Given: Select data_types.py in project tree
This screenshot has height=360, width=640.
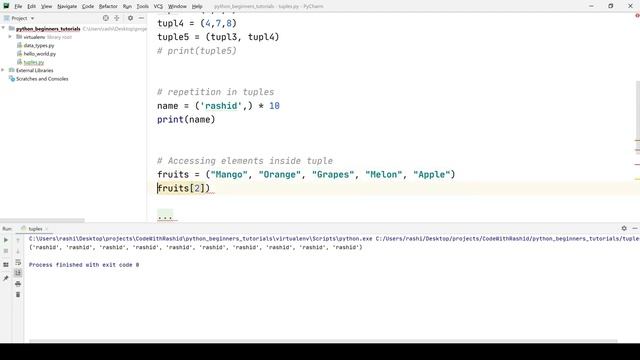Looking at the screenshot, I should click(x=39, y=45).
